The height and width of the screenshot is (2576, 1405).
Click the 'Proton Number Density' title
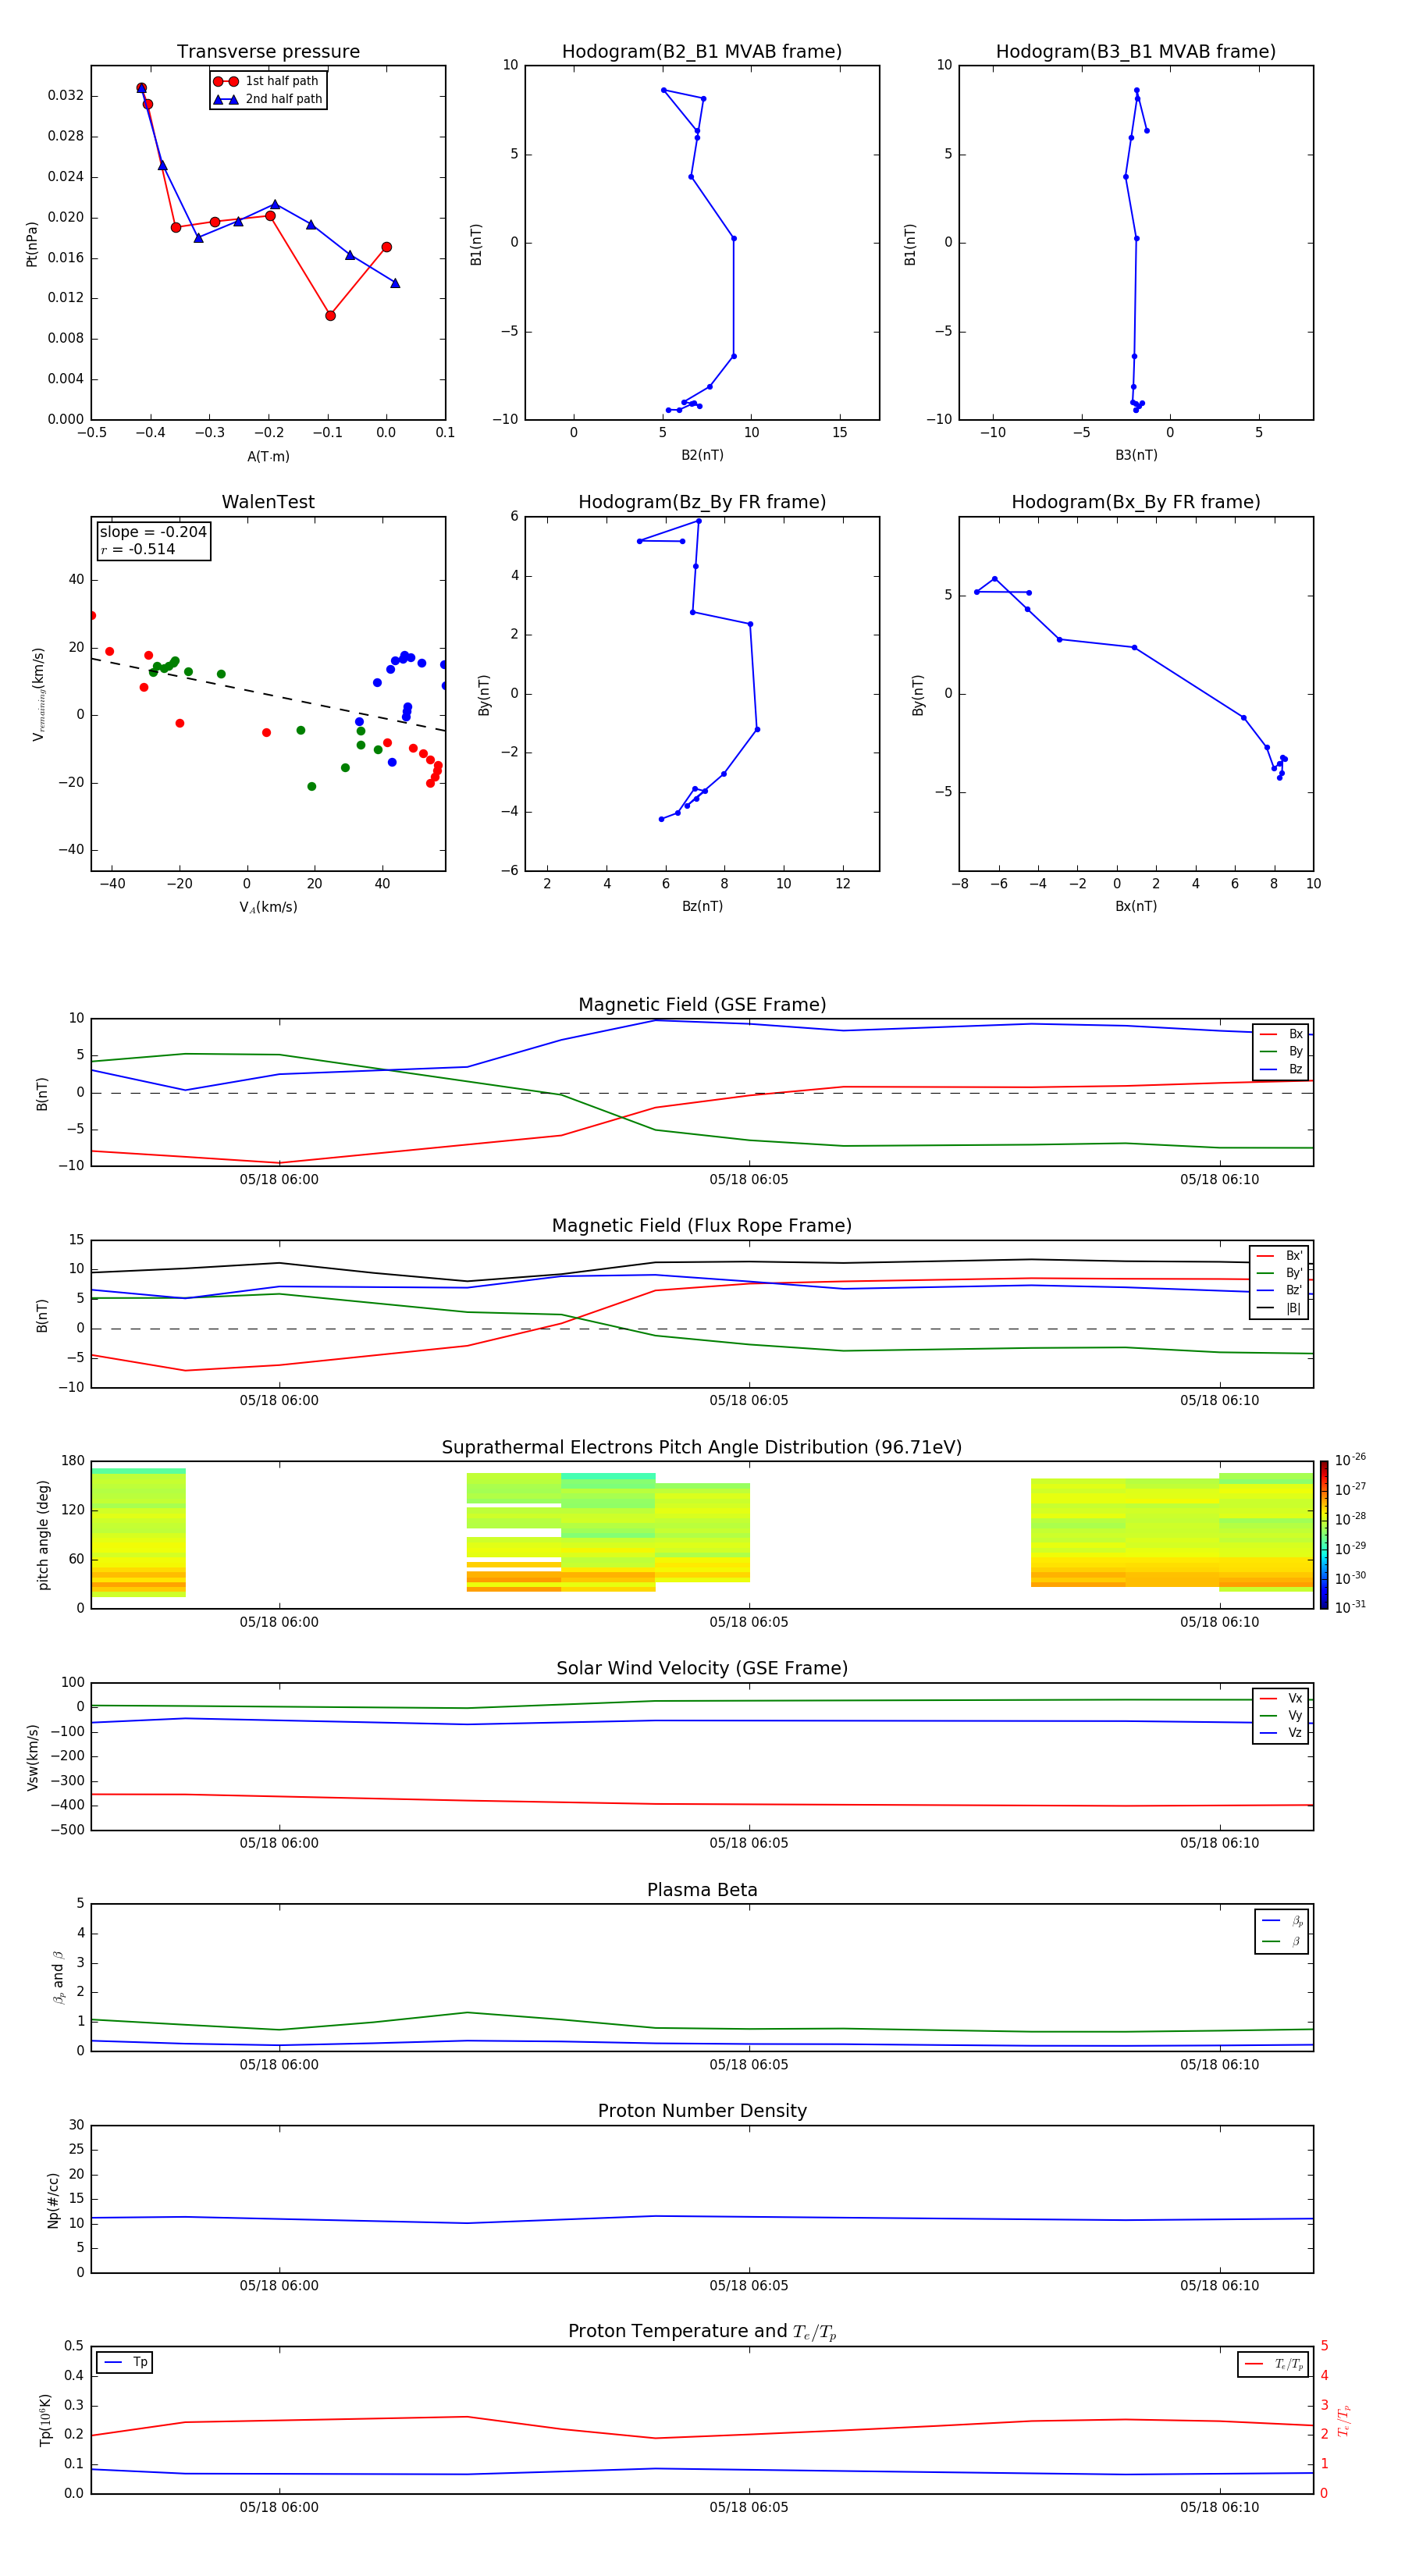(x=702, y=2111)
